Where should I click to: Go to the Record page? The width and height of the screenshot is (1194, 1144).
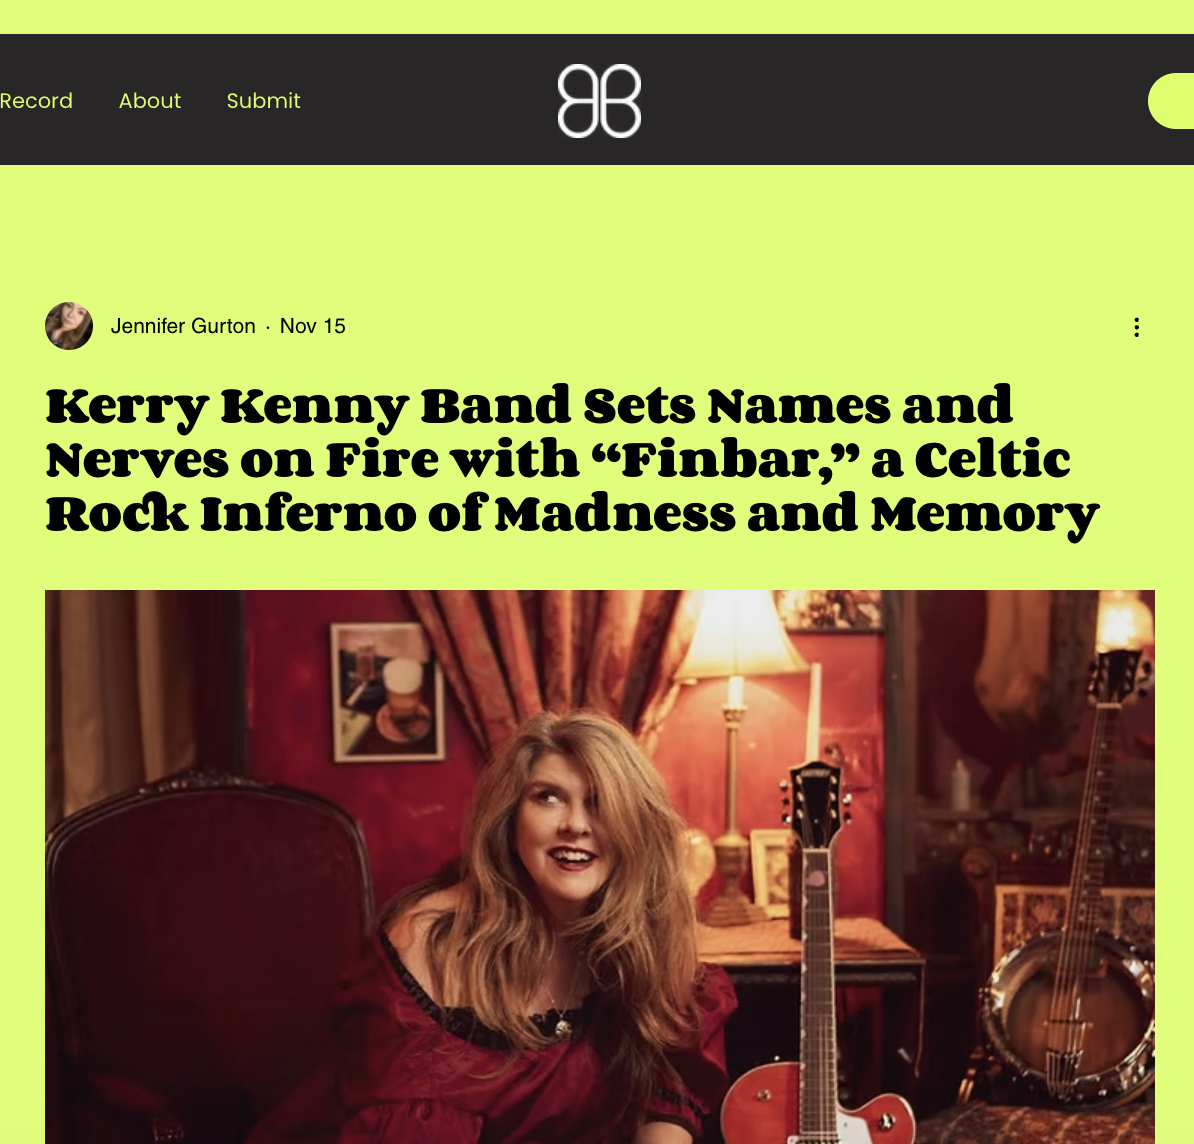36,101
